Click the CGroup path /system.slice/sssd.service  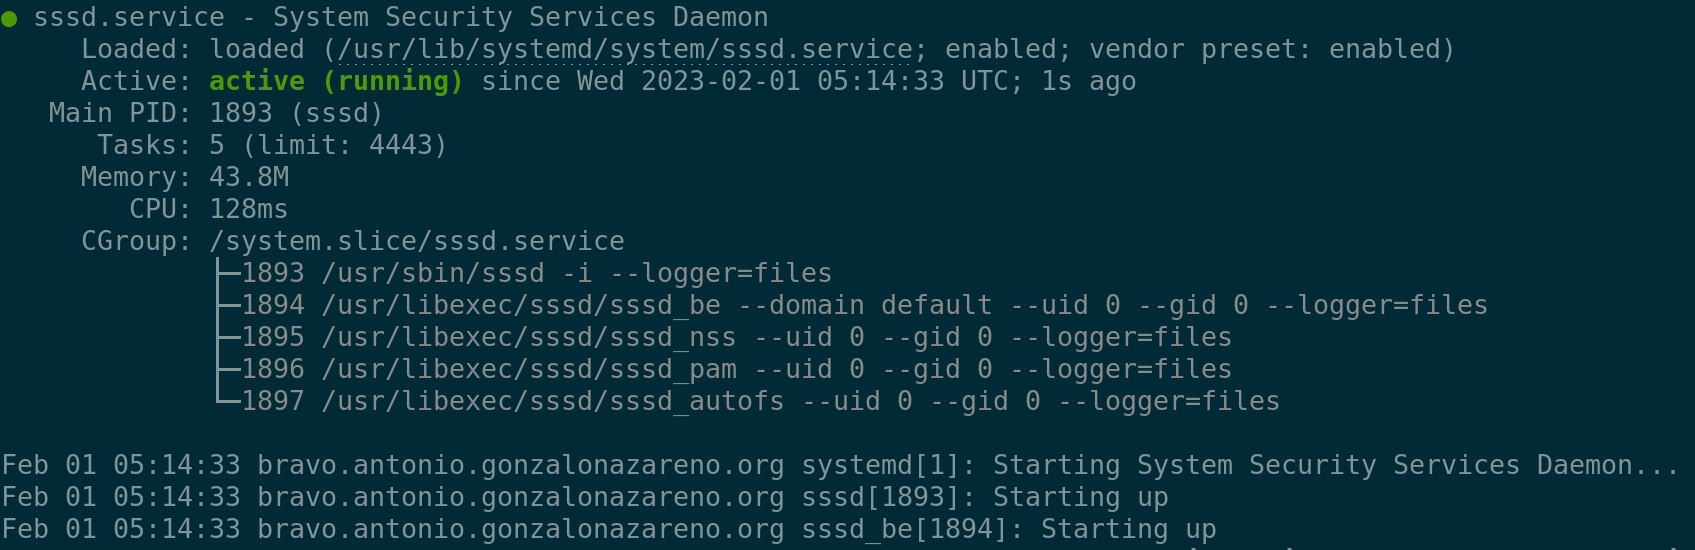tap(416, 242)
